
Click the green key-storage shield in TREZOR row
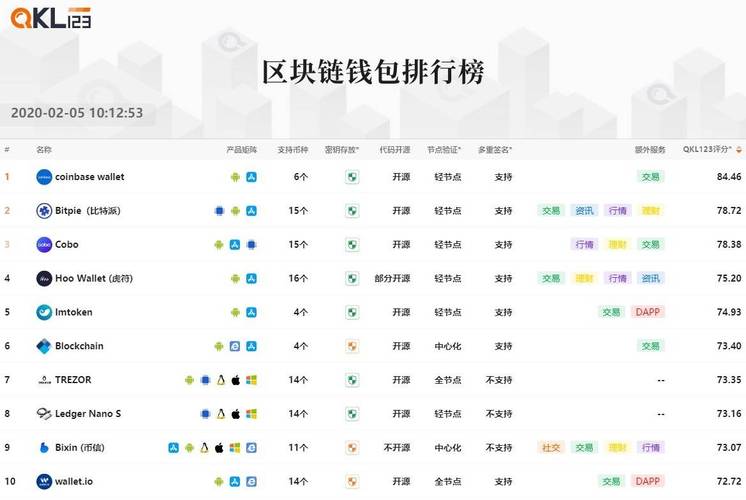tap(352, 380)
